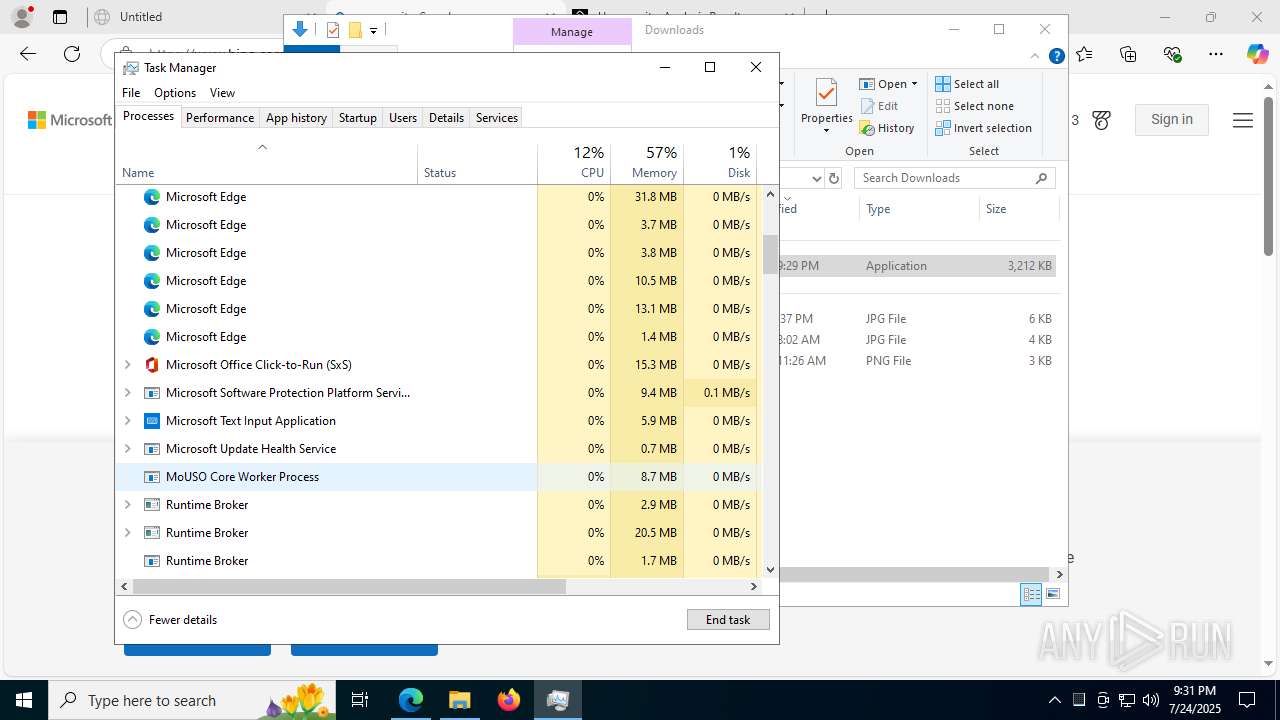Open File Explorer from the taskbar

[x=459, y=700]
